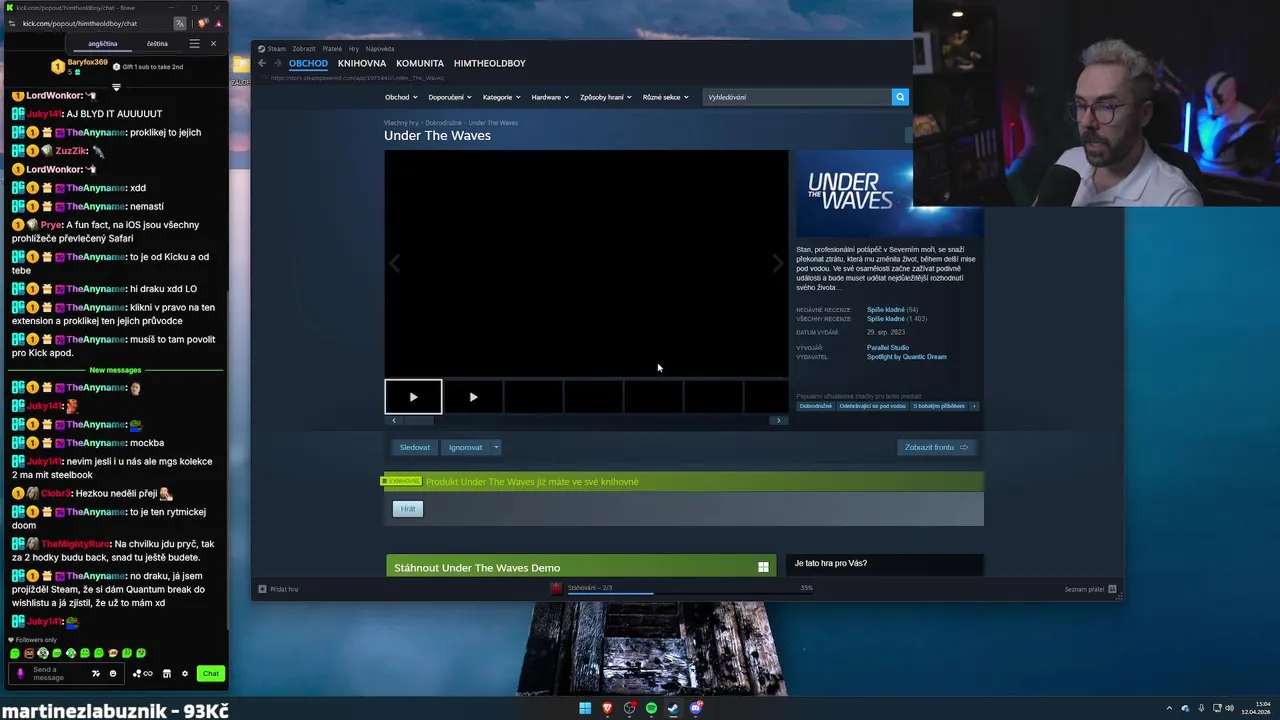
Task: Open the KOMUNITA tab
Action: click(420, 63)
